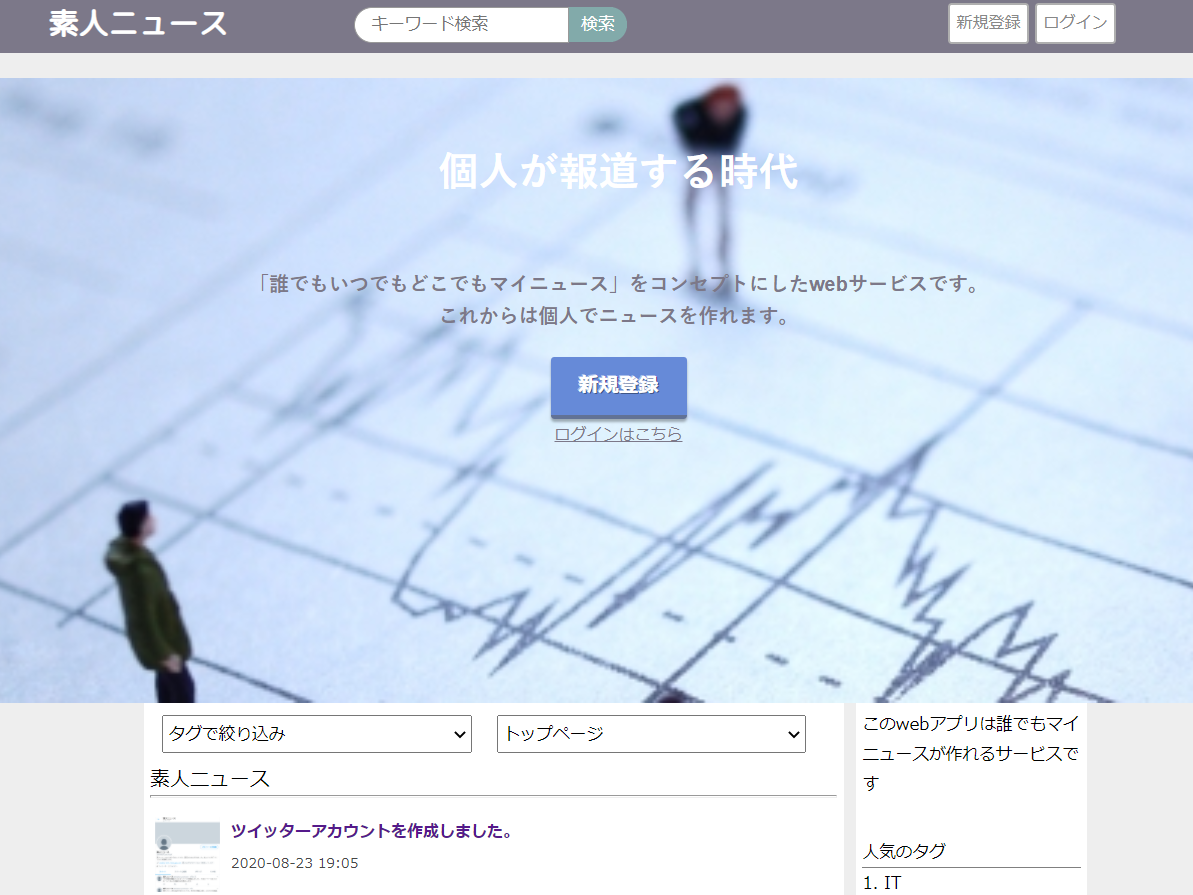Open 新規登録 in the top header

988,23
